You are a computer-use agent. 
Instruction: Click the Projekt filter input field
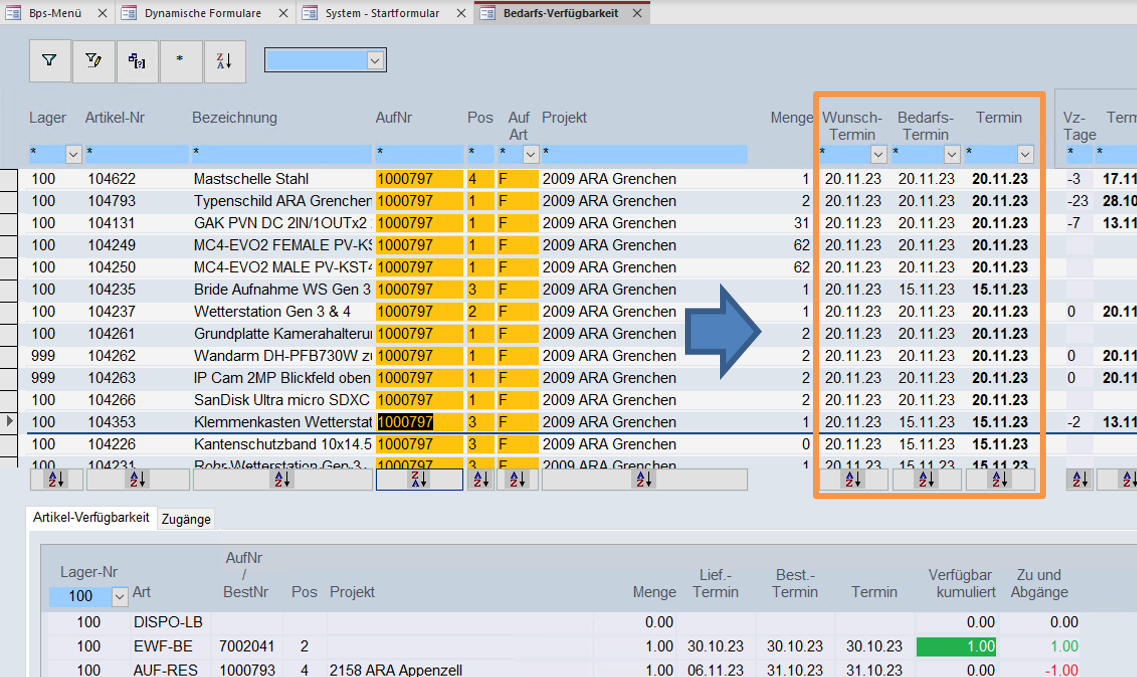(x=644, y=154)
